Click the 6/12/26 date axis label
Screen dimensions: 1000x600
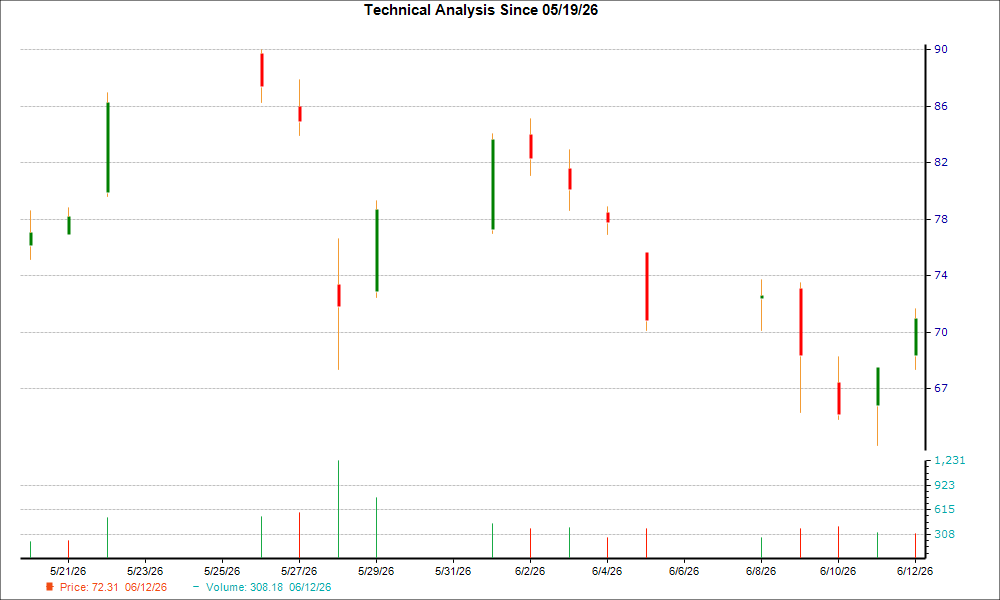pos(915,571)
